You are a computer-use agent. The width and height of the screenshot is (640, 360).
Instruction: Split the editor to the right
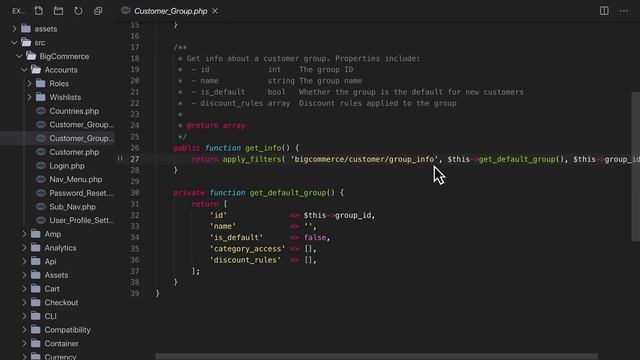604,11
